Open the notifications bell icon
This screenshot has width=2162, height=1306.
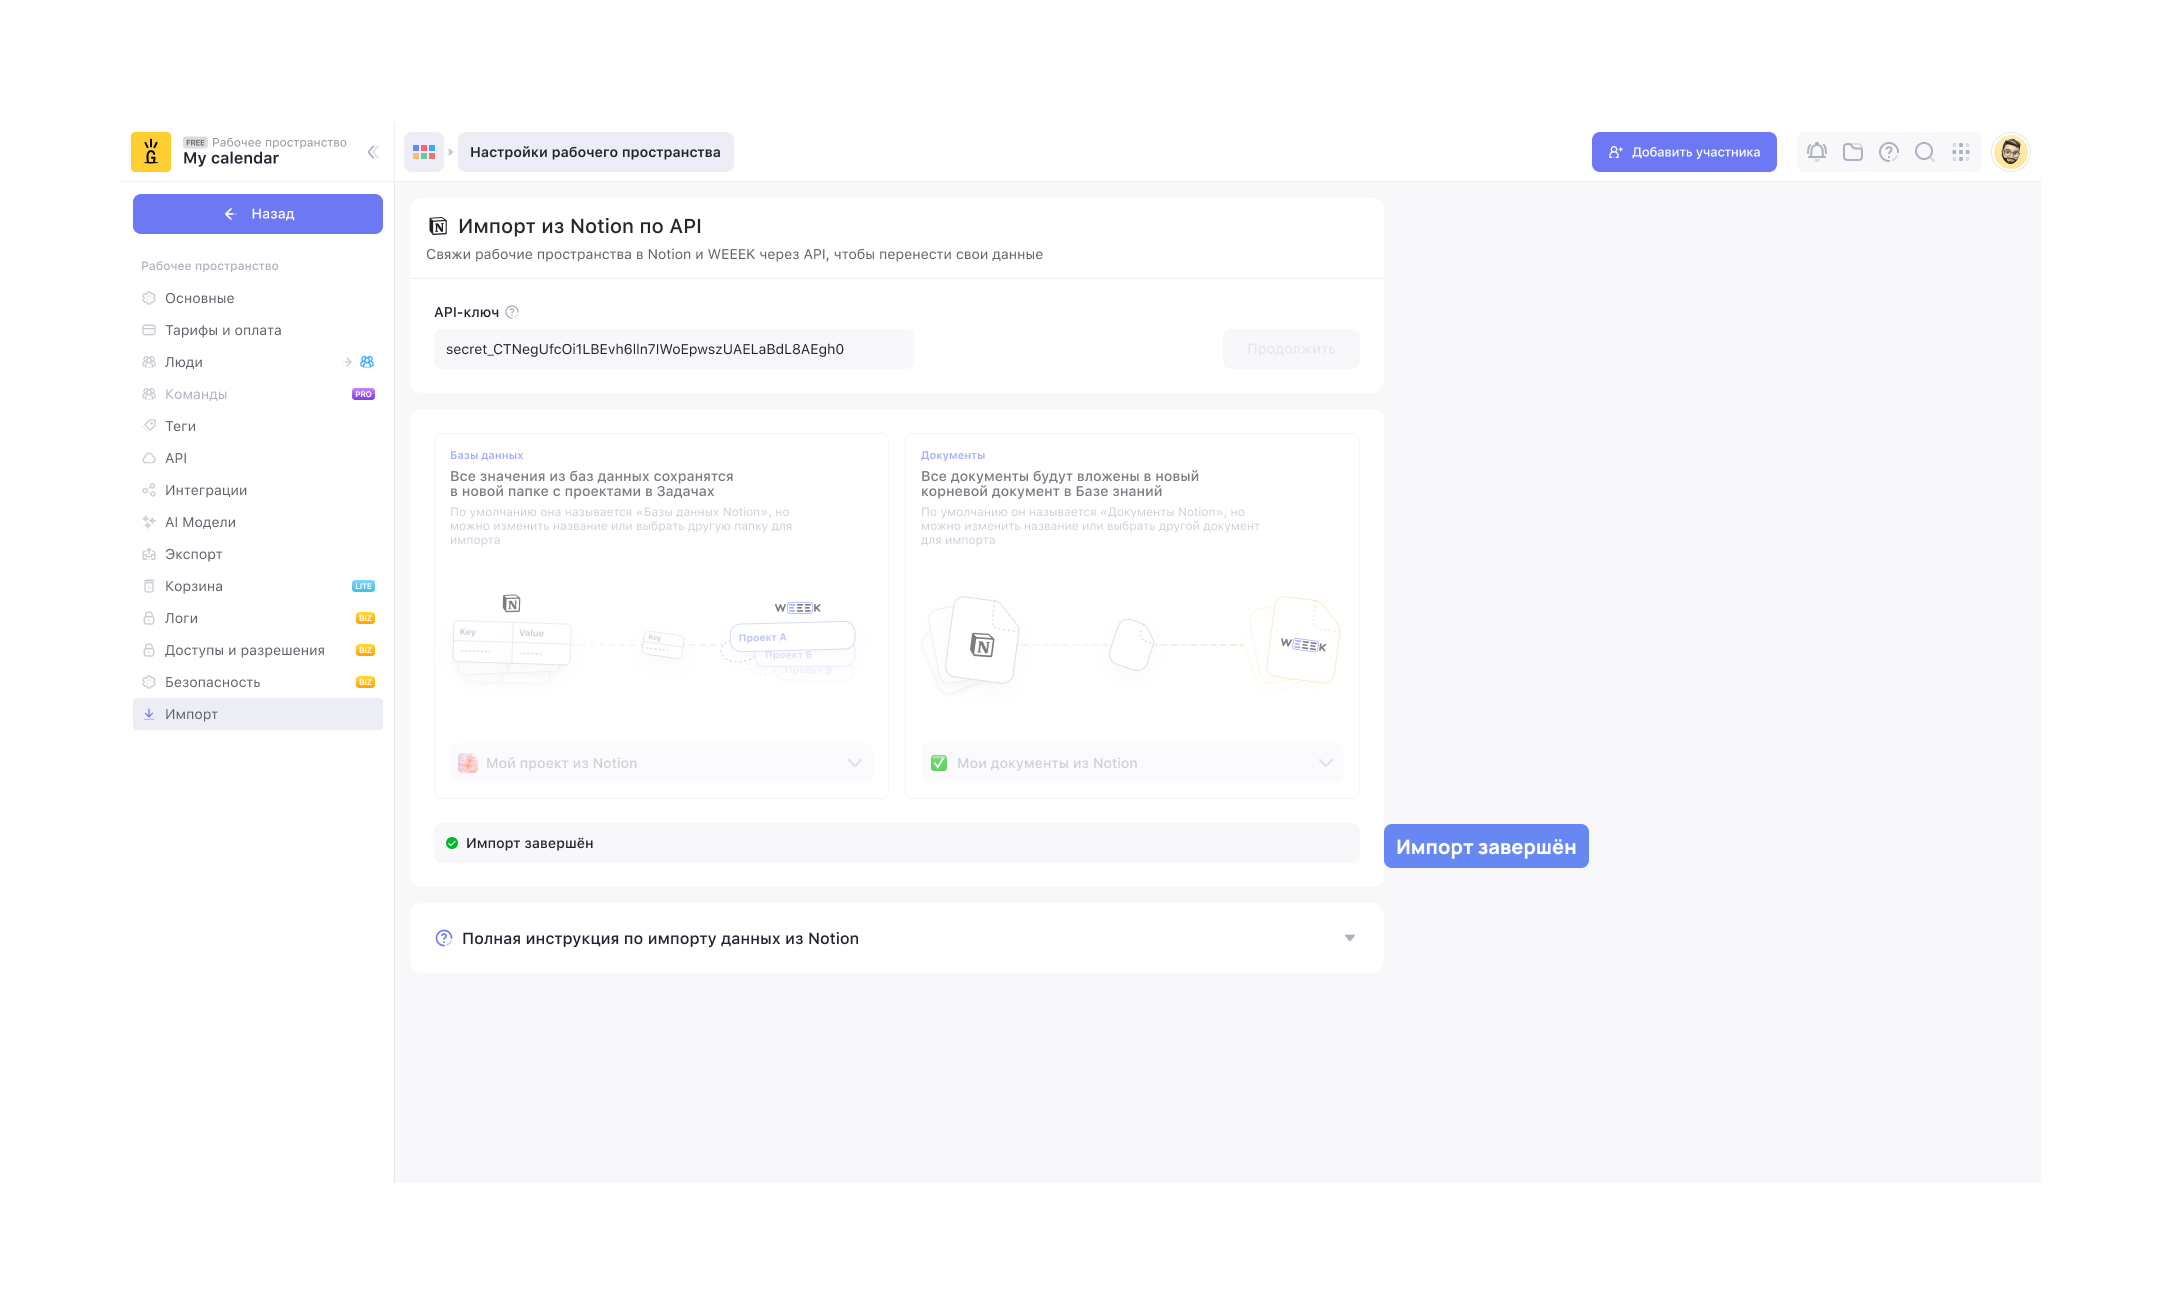coord(1816,152)
